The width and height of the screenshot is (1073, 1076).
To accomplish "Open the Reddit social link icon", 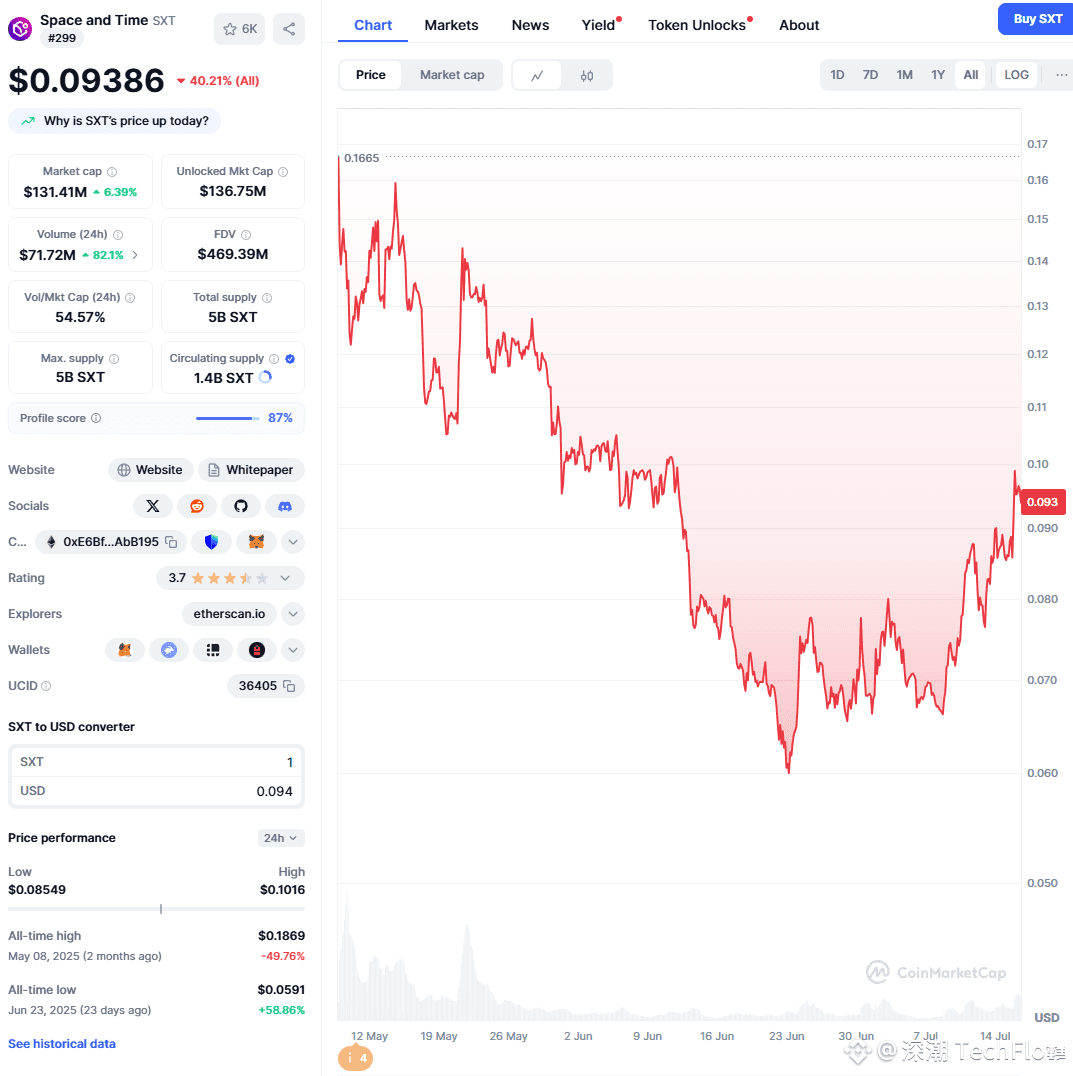I will 197,506.
